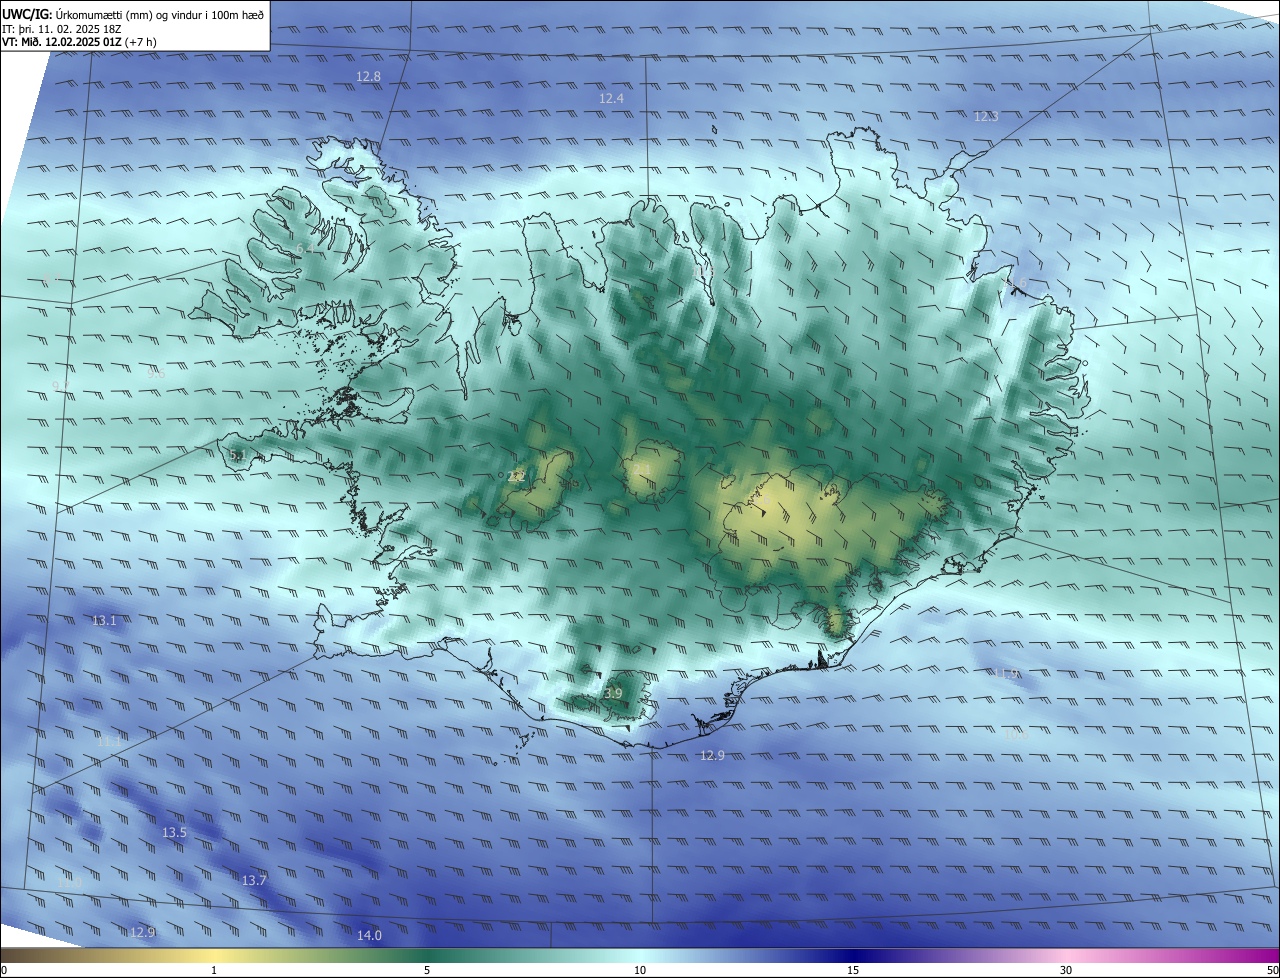This screenshot has width=1280, height=978.
Task: Click the initial time line 'IT: þri. 11. 02. 2025 18Z'
Action: pos(62,28)
